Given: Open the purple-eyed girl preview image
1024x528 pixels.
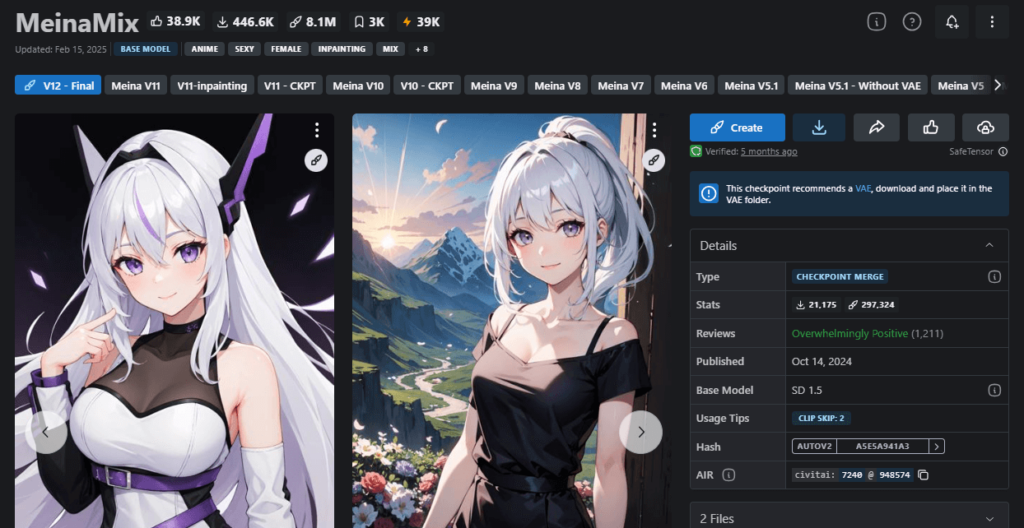Looking at the screenshot, I should point(174,320).
